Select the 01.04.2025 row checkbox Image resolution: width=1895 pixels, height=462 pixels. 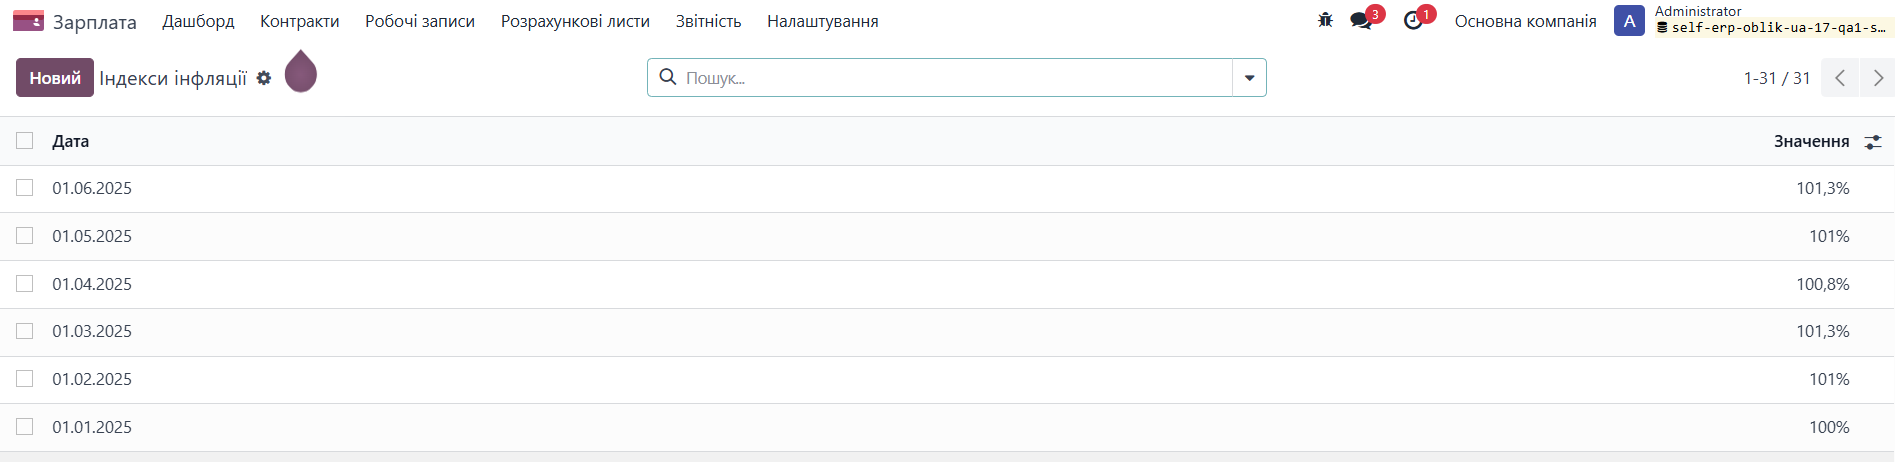(x=25, y=284)
